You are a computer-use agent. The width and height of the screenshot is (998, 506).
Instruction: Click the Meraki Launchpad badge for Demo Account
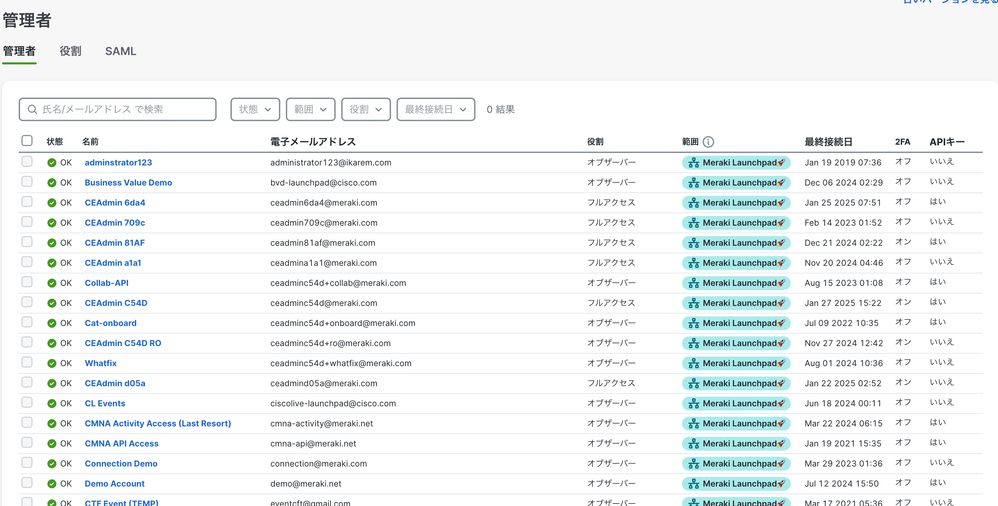click(736, 483)
